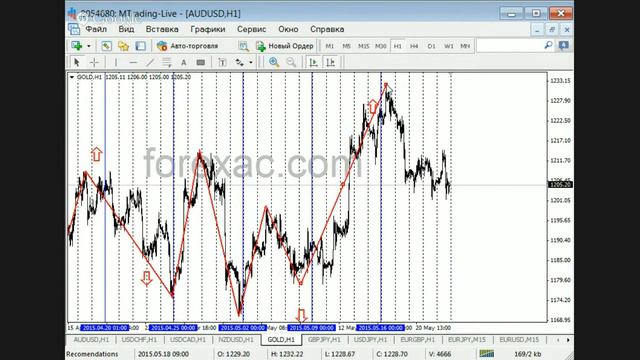This screenshot has width=640, height=360.
Task: Toggle the Авто-торговля button
Action: (188, 46)
